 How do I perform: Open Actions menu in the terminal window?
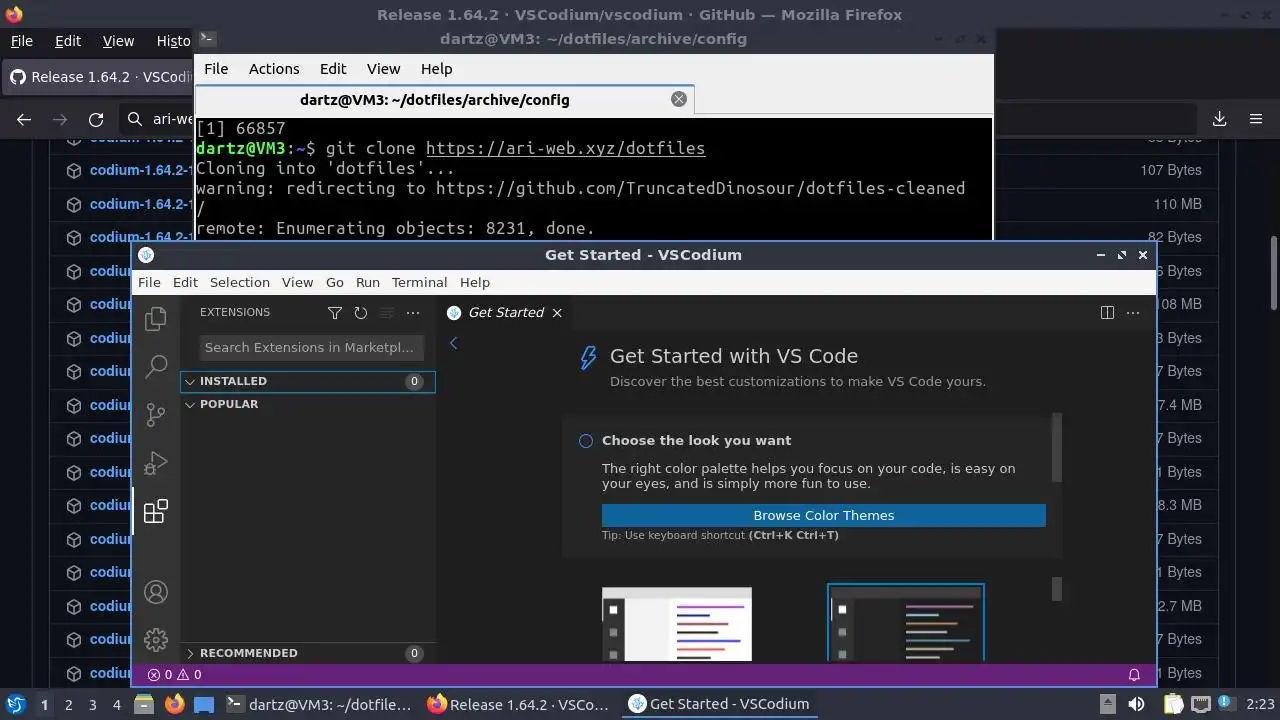(x=274, y=69)
